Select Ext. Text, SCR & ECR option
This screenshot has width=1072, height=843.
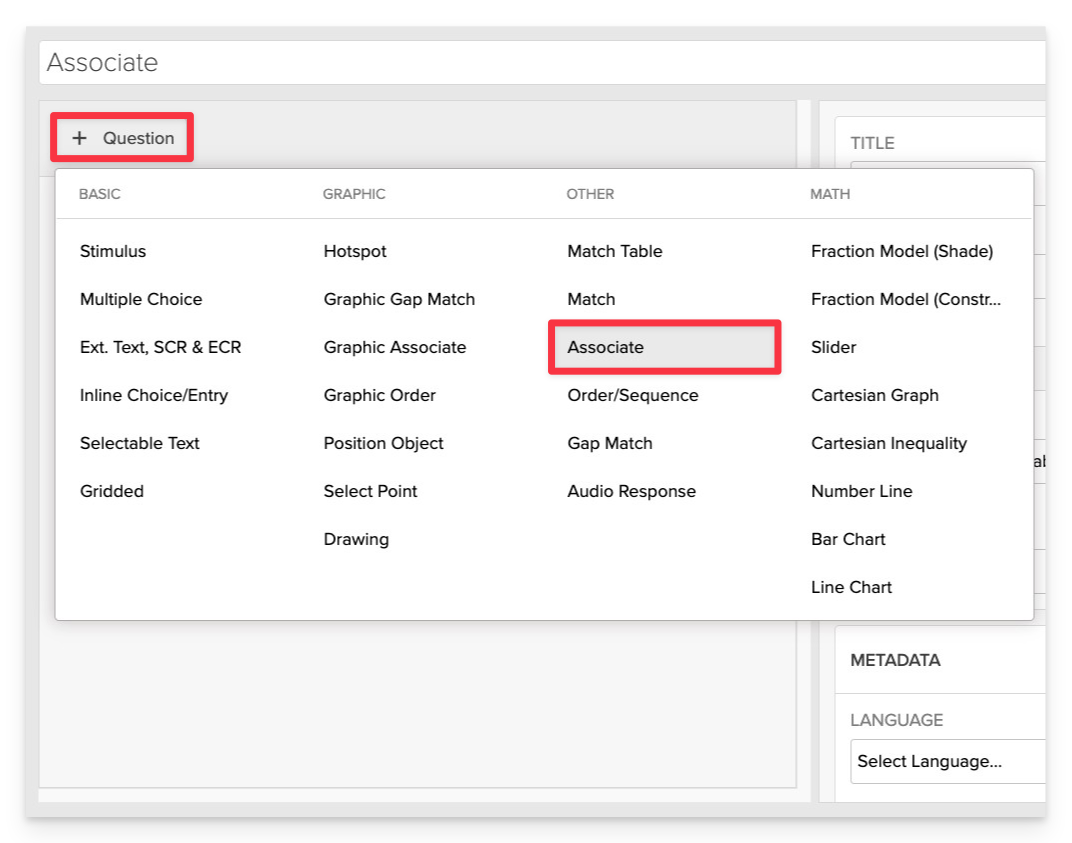(161, 347)
